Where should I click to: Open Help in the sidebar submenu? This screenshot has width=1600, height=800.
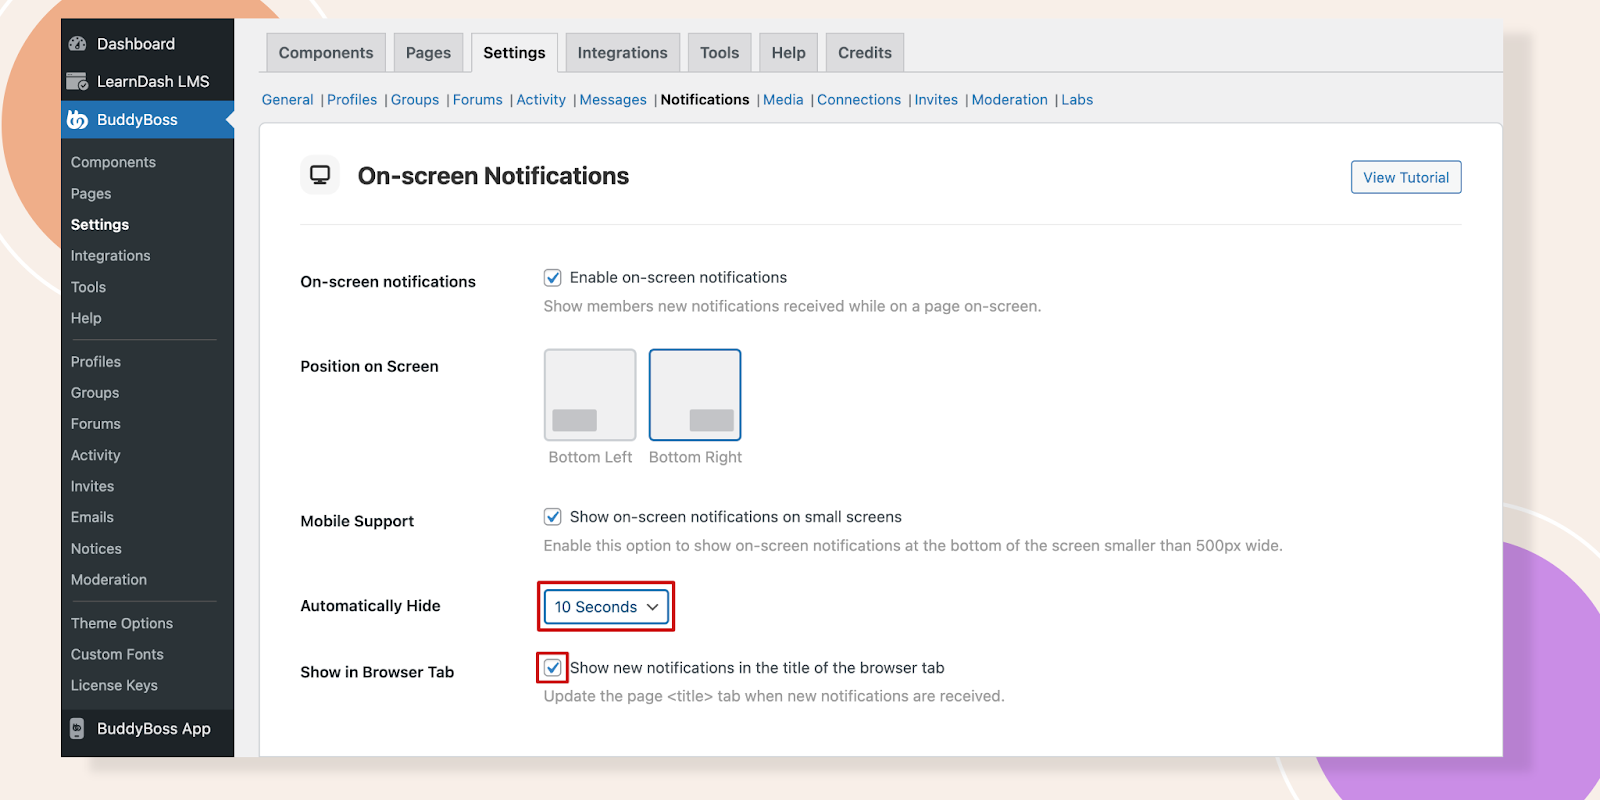(x=86, y=318)
